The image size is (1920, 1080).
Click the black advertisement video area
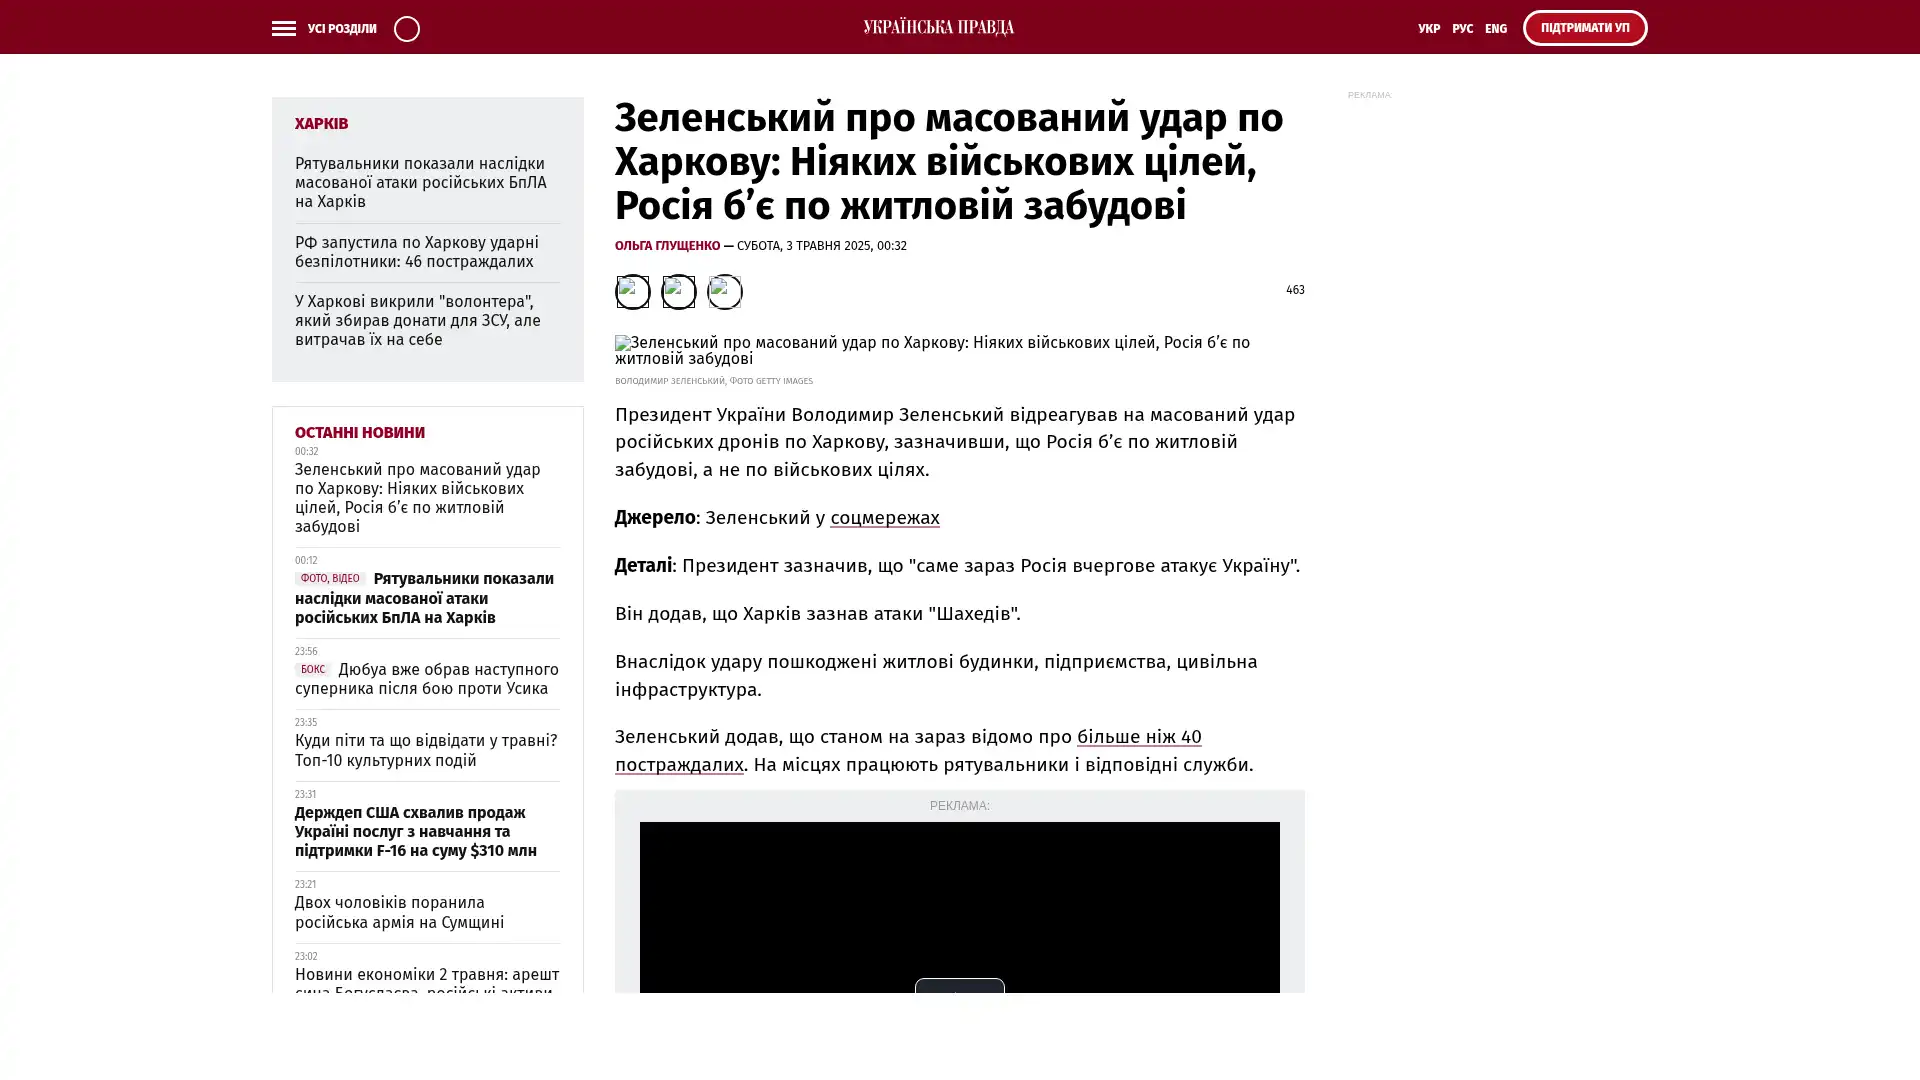pyautogui.click(x=959, y=900)
